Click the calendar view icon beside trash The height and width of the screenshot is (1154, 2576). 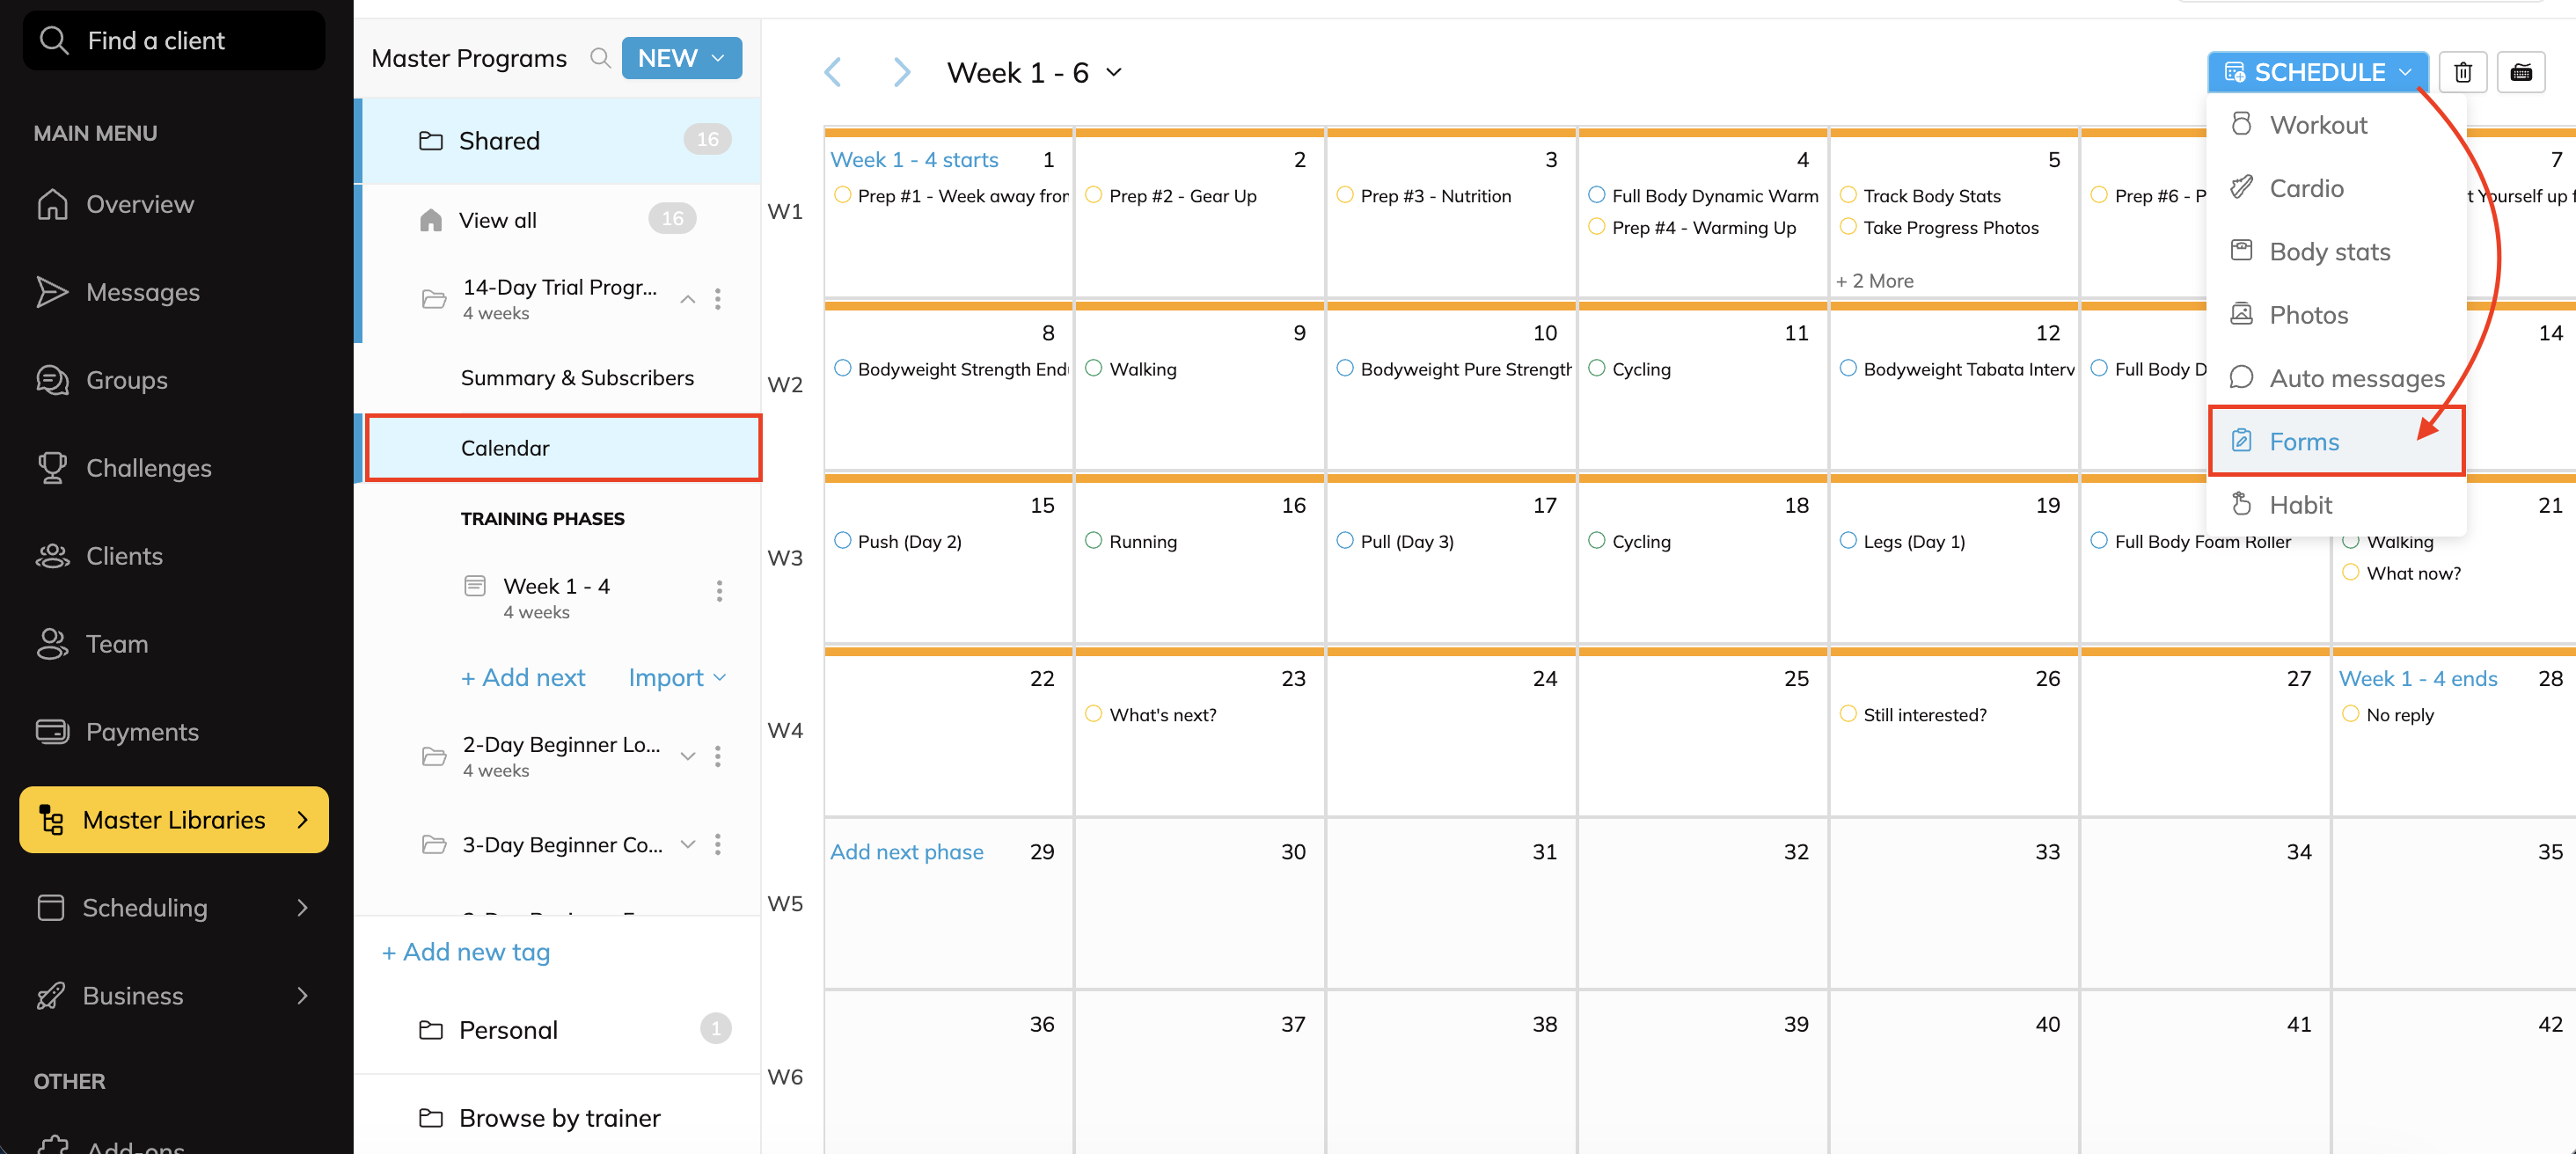point(2521,72)
